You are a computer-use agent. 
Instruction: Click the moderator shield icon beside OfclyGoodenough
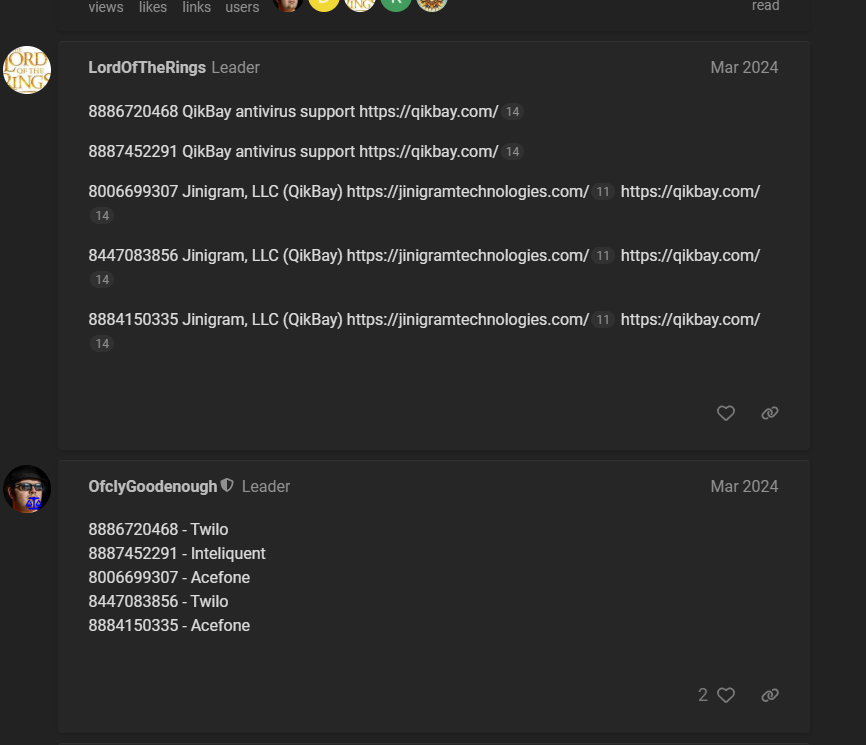coord(227,486)
